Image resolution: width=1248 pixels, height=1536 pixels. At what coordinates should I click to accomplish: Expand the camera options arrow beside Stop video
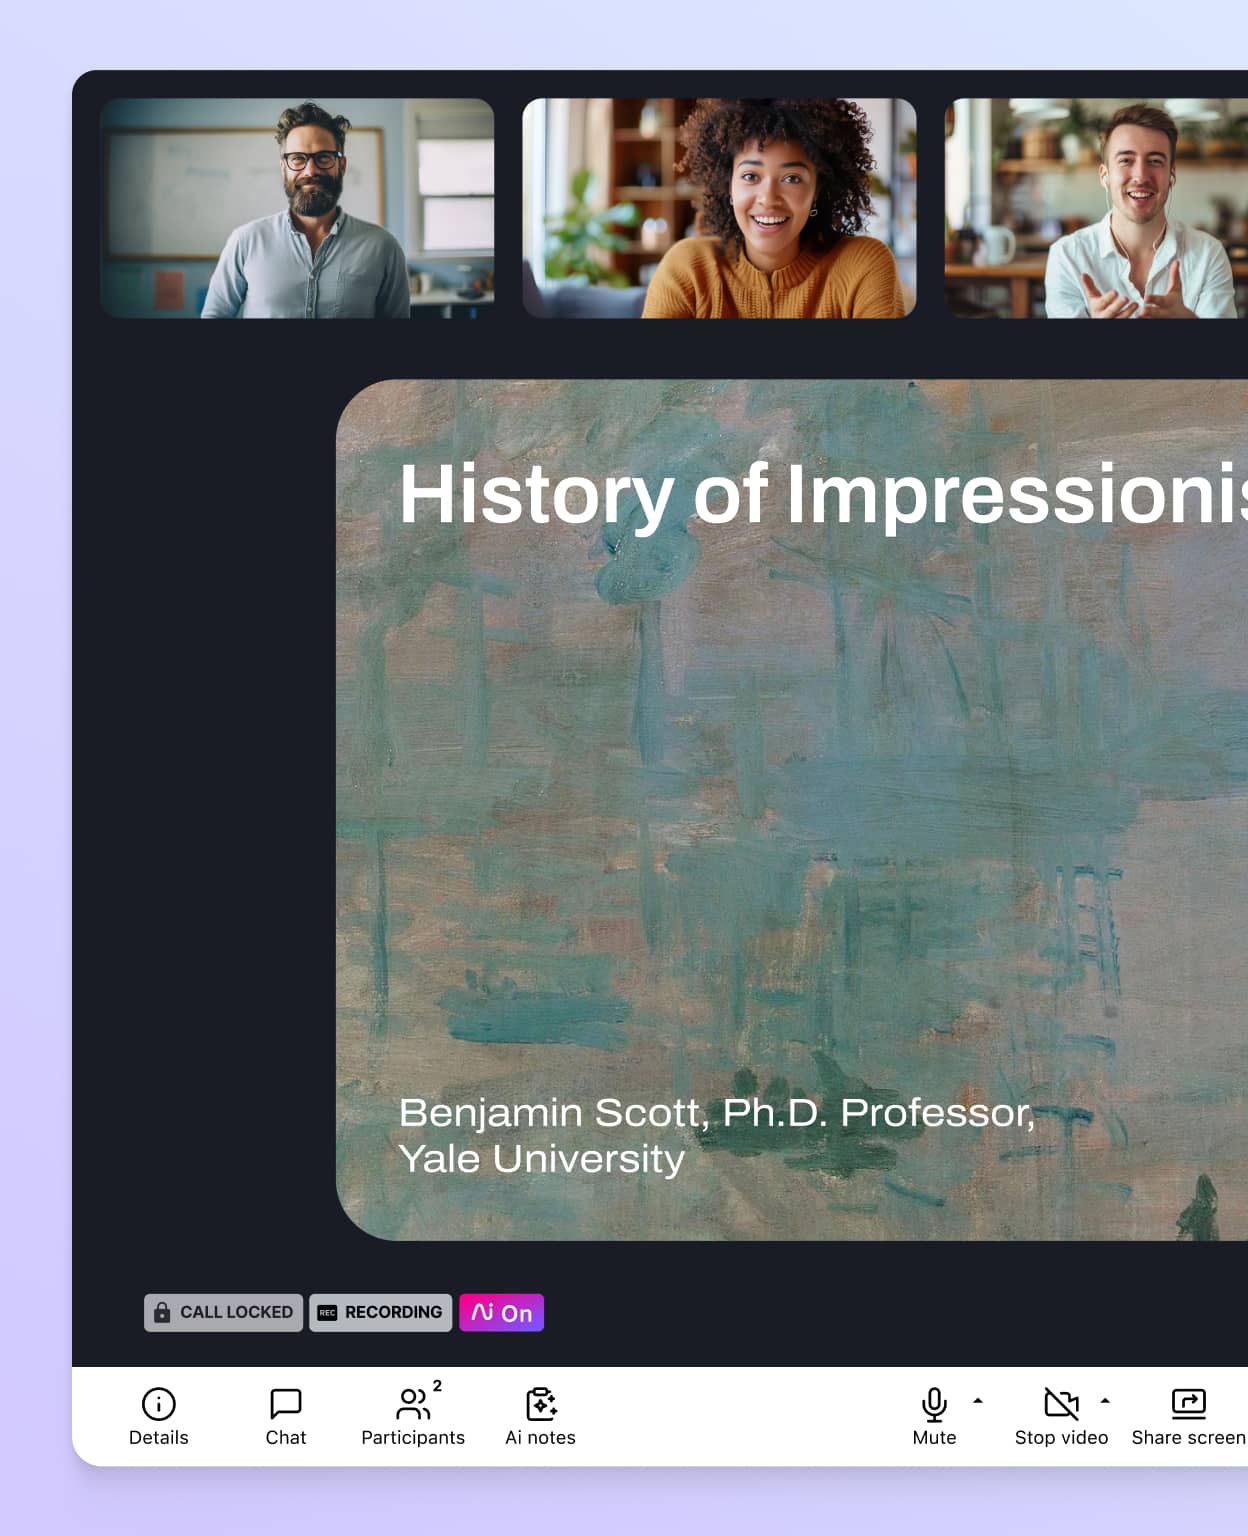click(x=1105, y=1401)
